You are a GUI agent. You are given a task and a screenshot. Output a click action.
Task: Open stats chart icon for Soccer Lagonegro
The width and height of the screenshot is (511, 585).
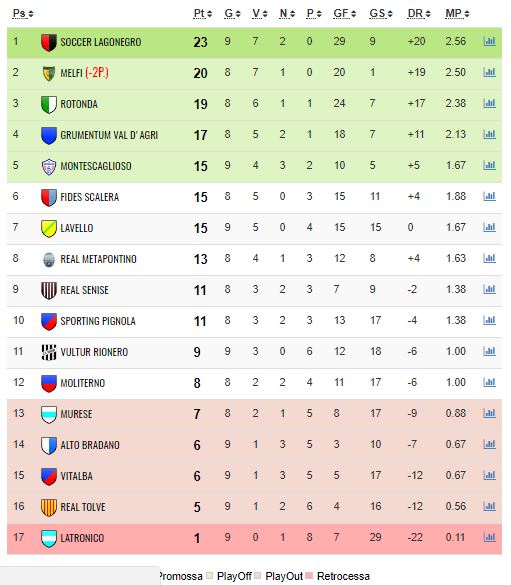(x=489, y=41)
